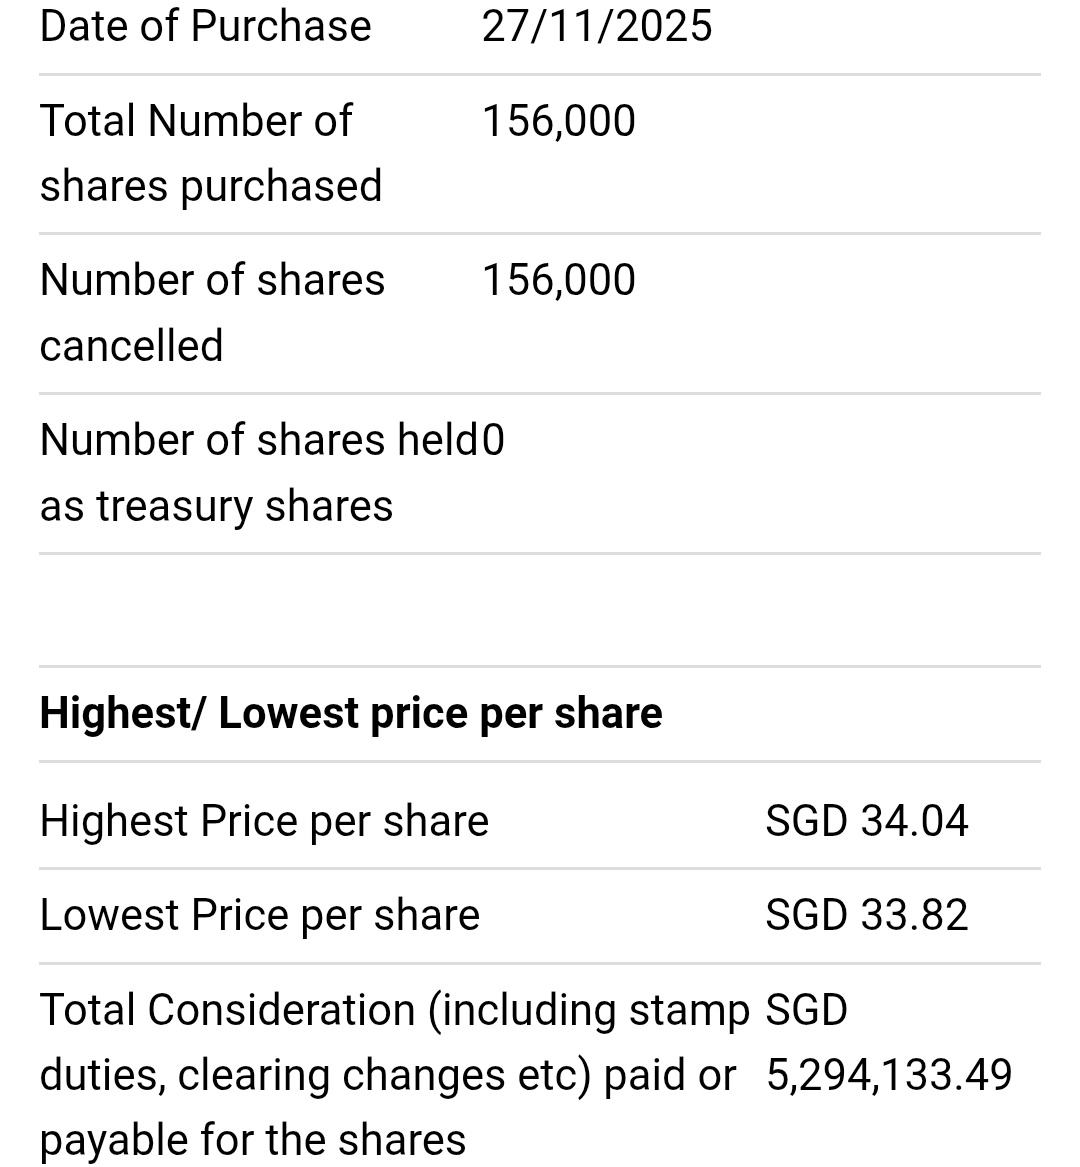Screen dimensions: 1080x1167
Task: Select the 156,000 shares purchased value
Action: (559, 121)
